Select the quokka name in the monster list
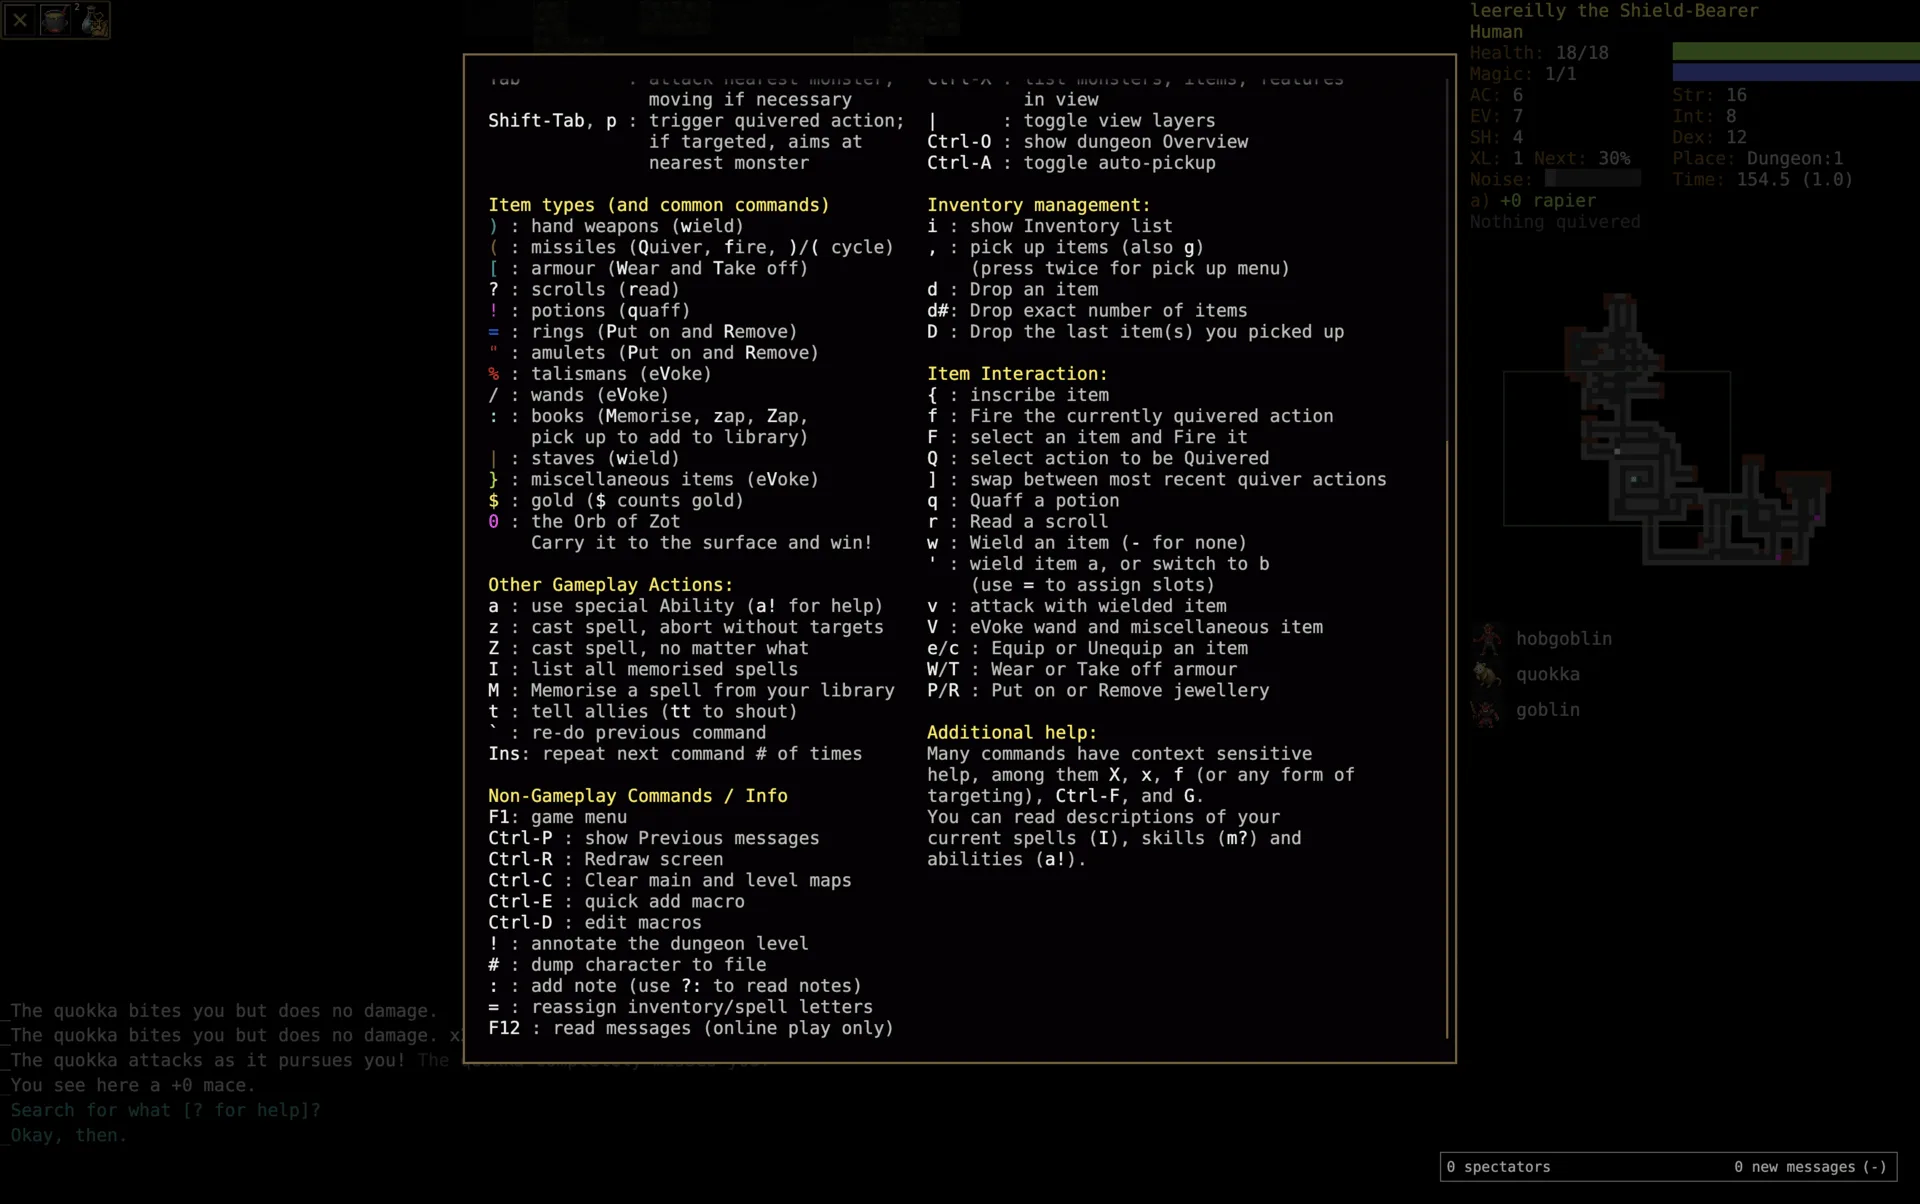1920x1204 pixels. pyautogui.click(x=1547, y=675)
